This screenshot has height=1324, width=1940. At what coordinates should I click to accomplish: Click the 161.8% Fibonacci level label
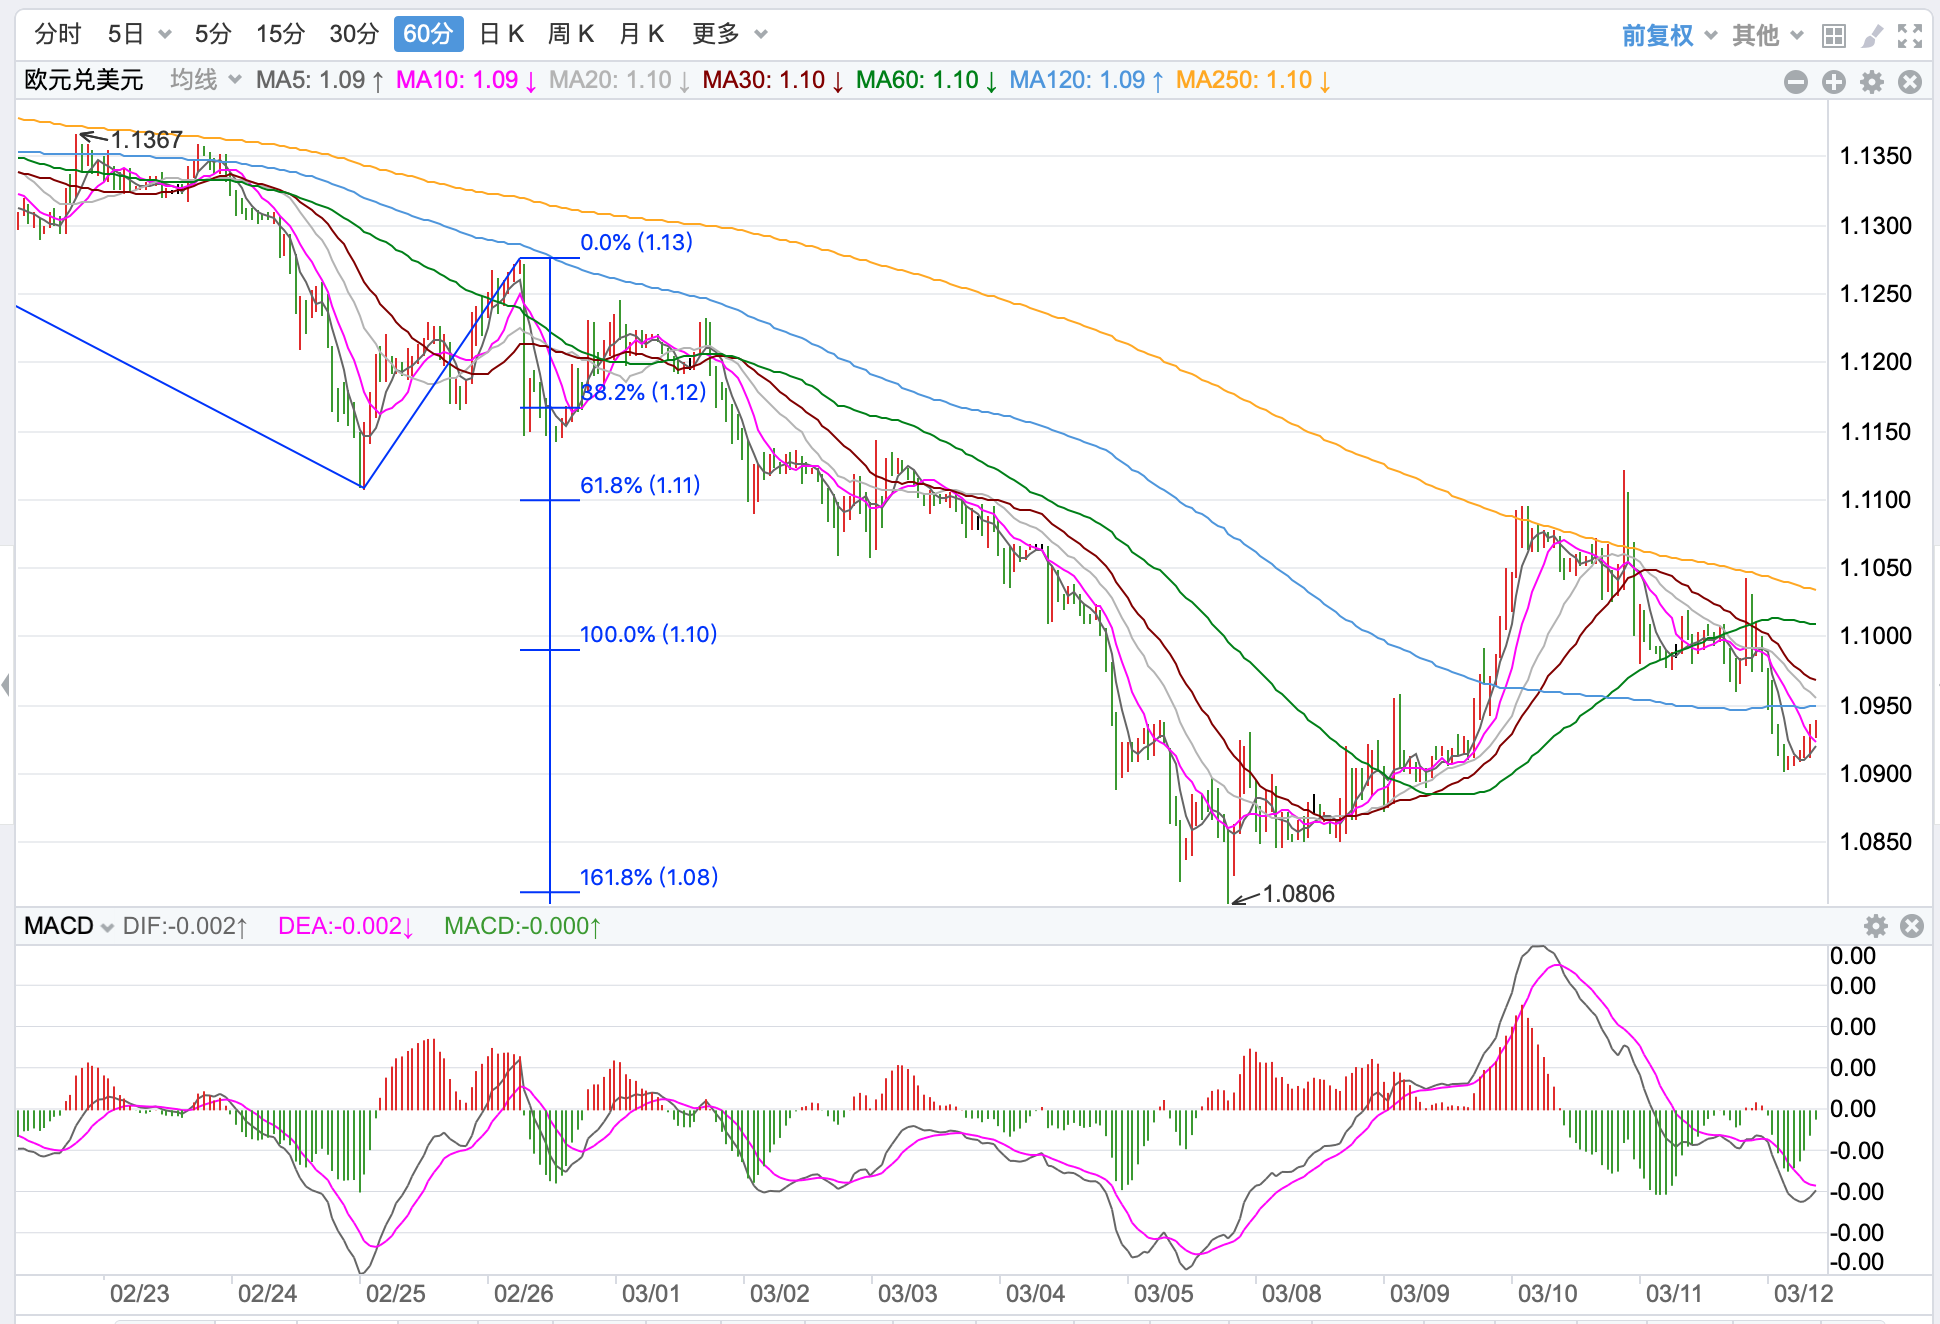click(649, 877)
